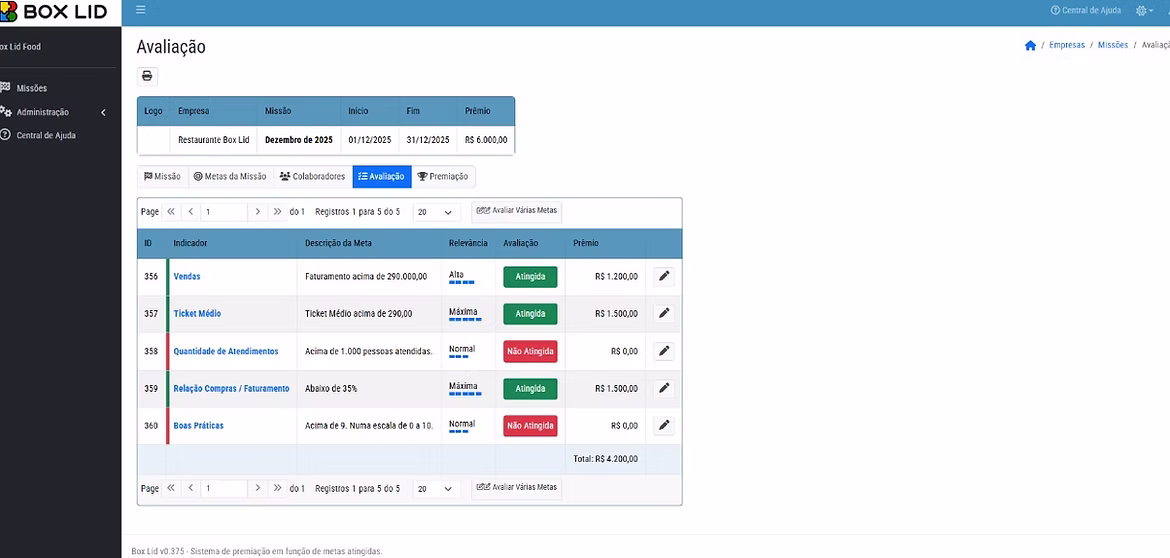Edit the Vendas goal with its pencil icon
The width and height of the screenshot is (1170, 558).
pyautogui.click(x=664, y=276)
